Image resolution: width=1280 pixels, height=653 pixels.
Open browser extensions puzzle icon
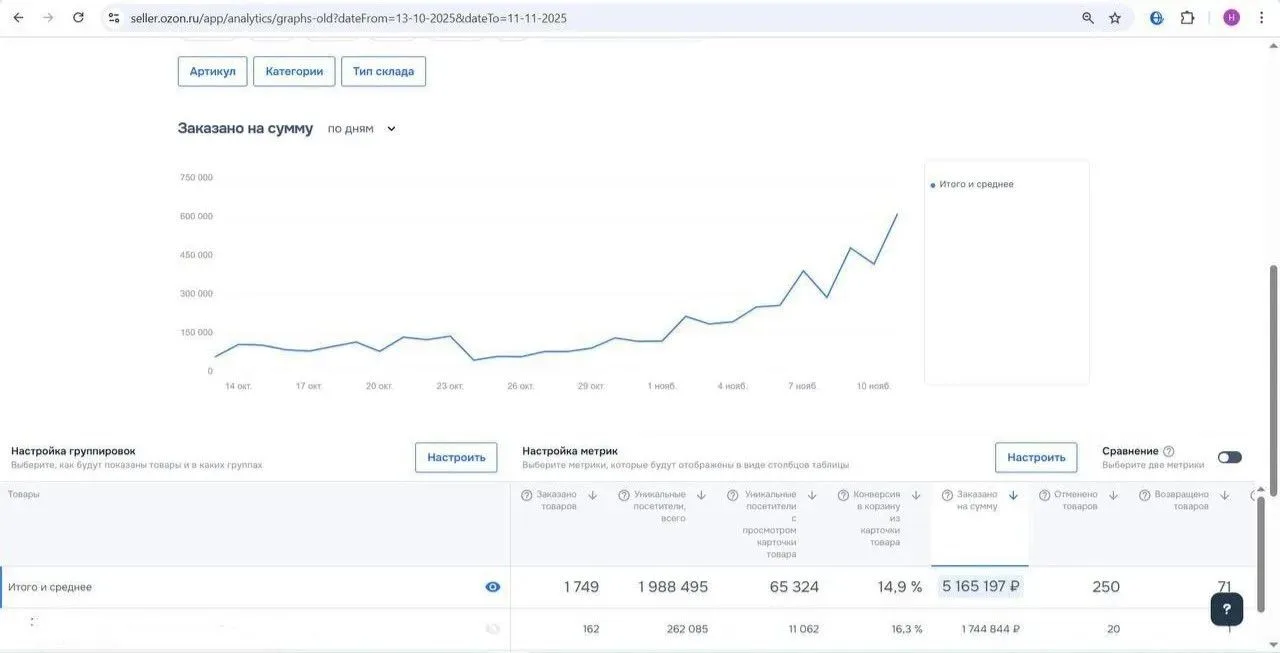coord(1187,18)
